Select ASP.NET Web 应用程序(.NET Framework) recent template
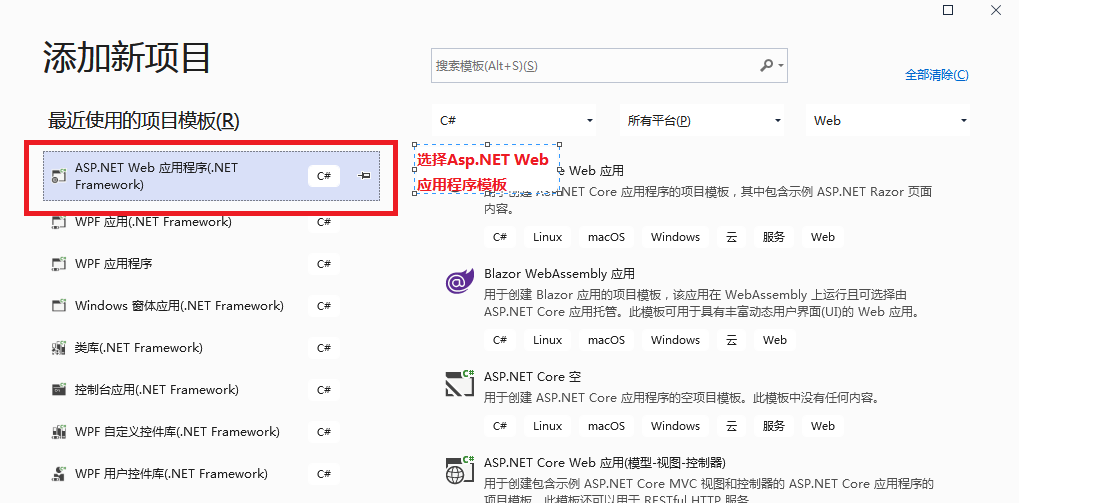Viewport: 1106px width, 503px height. coord(211,176)
